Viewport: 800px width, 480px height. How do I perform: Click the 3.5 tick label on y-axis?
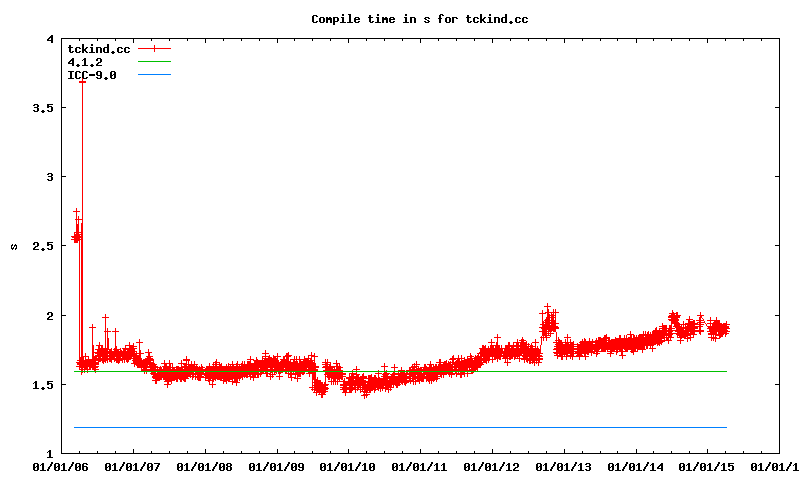43,108
